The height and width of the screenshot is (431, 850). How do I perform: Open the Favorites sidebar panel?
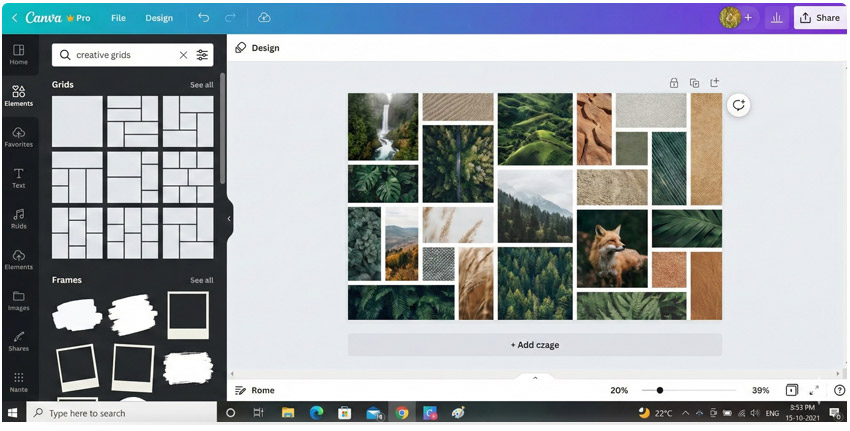click(x=18, y=137)
